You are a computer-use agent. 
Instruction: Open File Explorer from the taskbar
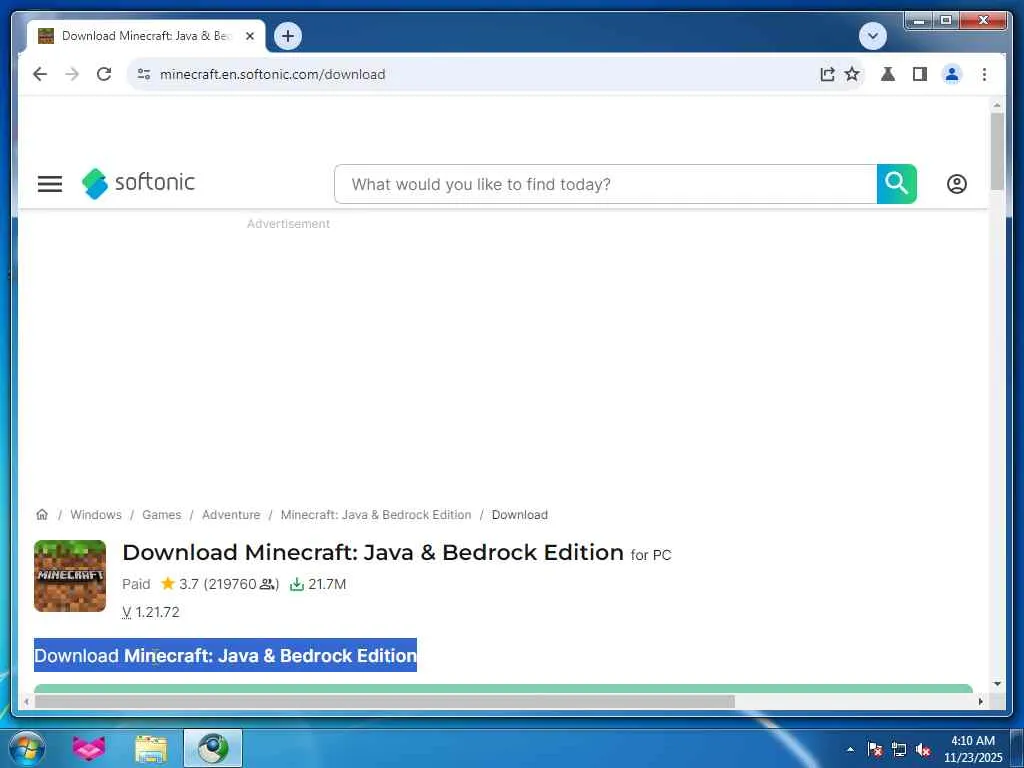[151, 748]
